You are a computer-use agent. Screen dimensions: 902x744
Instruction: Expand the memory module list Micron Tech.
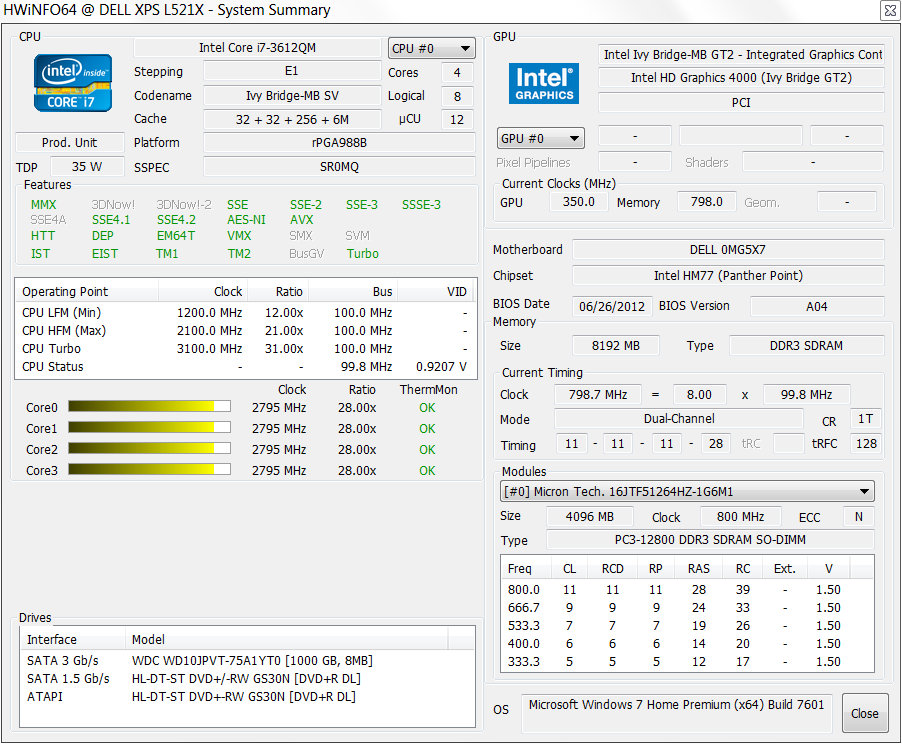687,491
